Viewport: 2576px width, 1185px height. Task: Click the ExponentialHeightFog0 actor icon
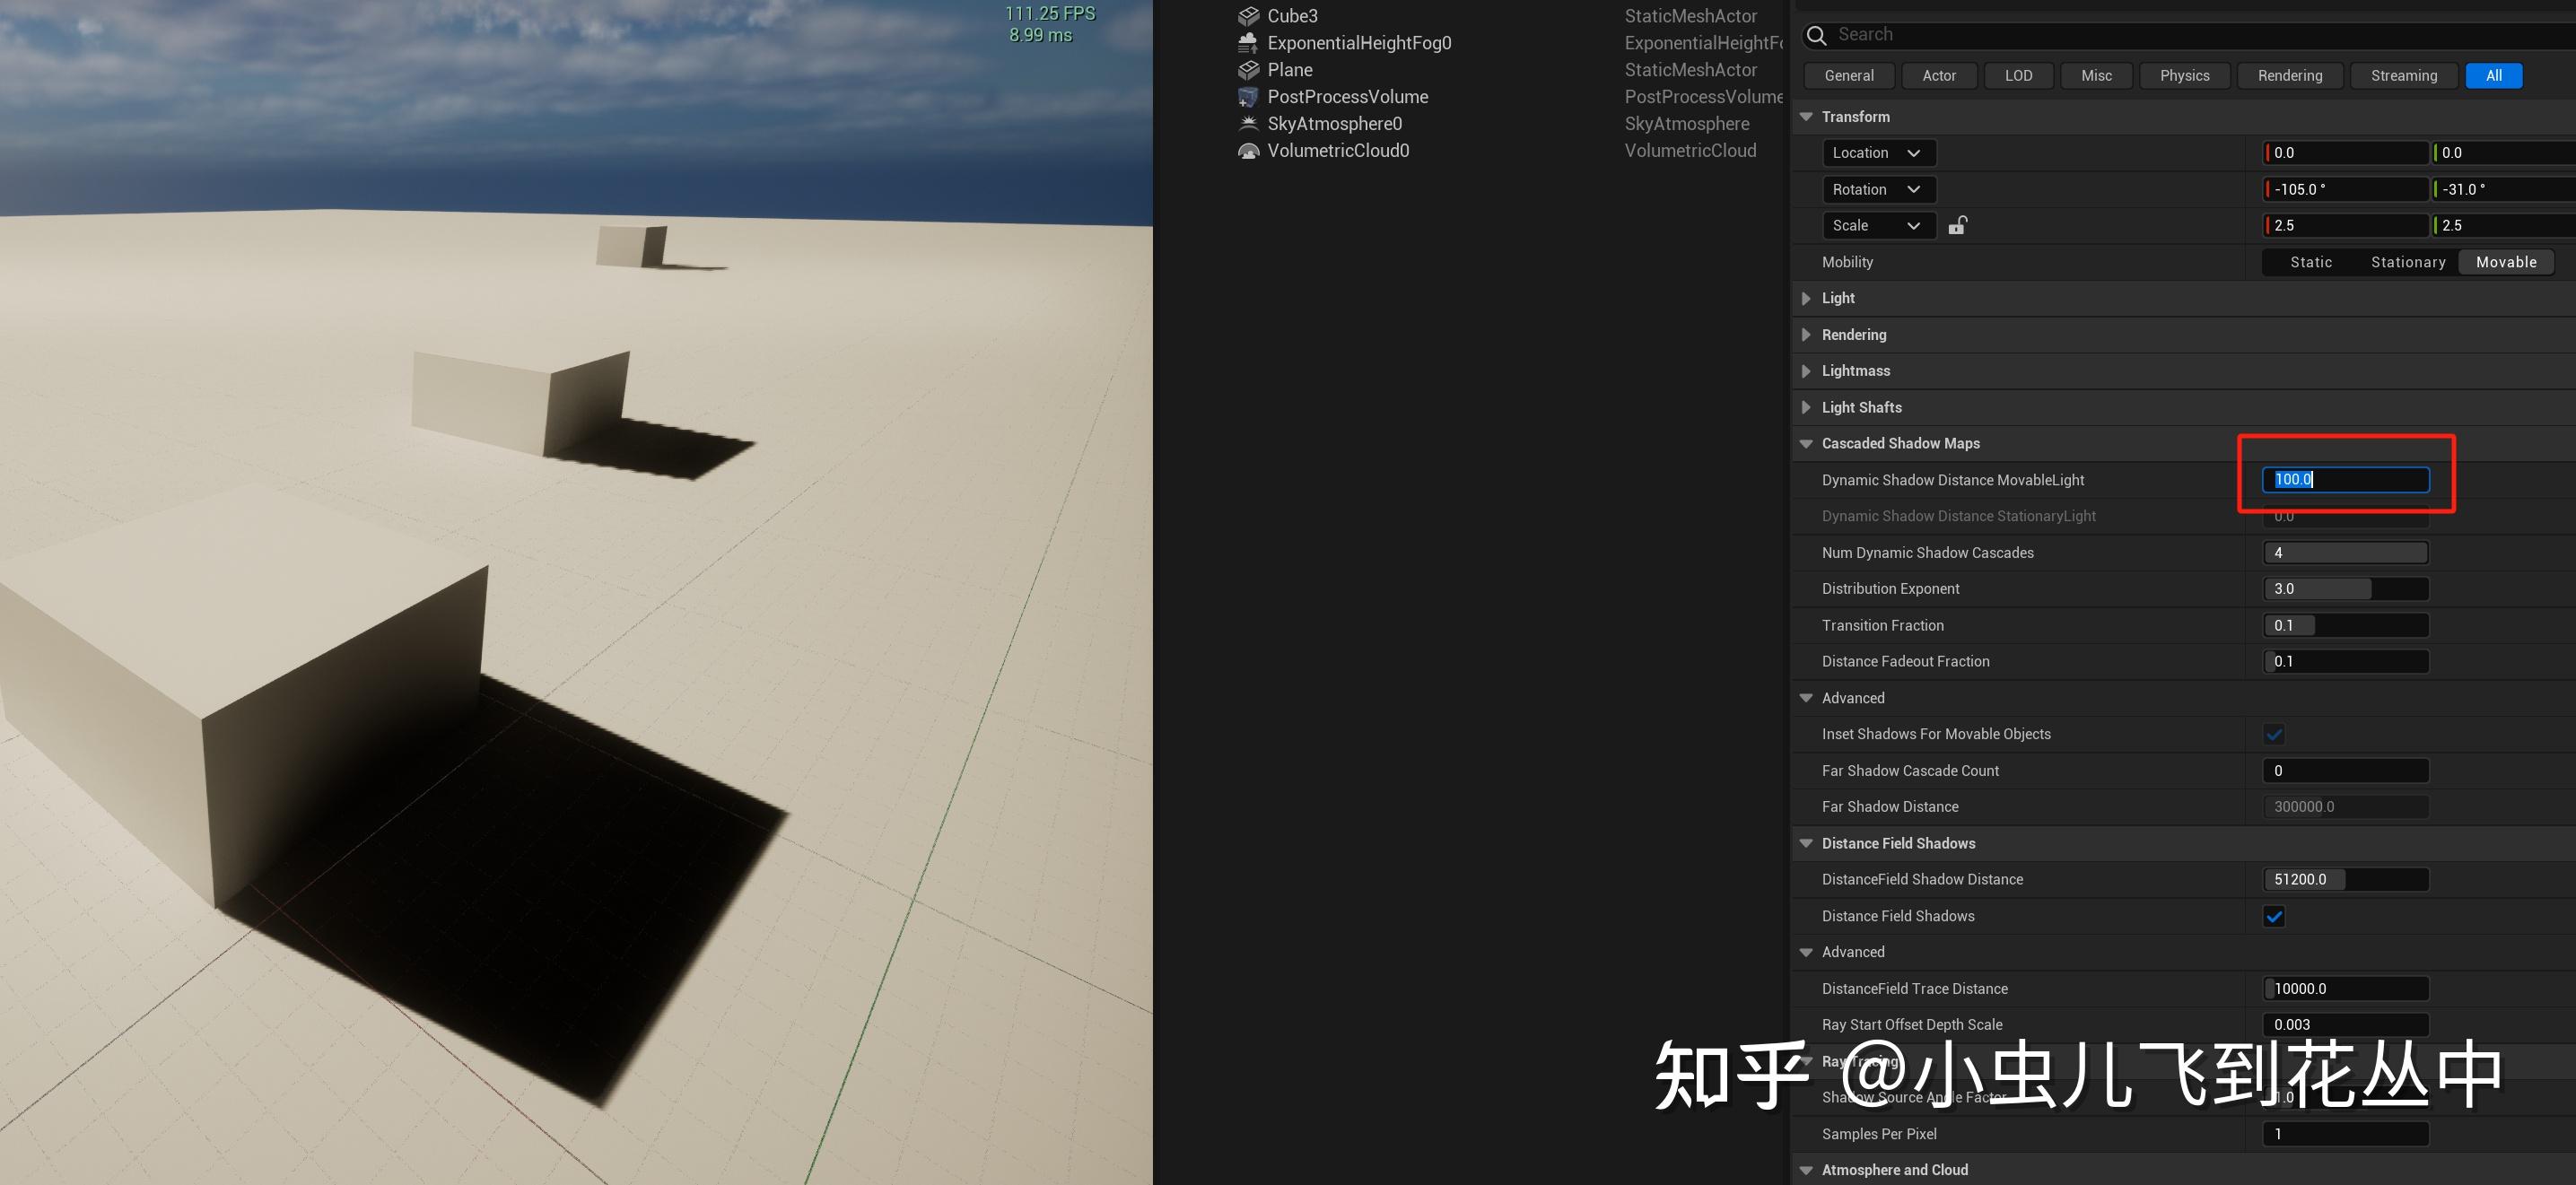point(1248,43)
